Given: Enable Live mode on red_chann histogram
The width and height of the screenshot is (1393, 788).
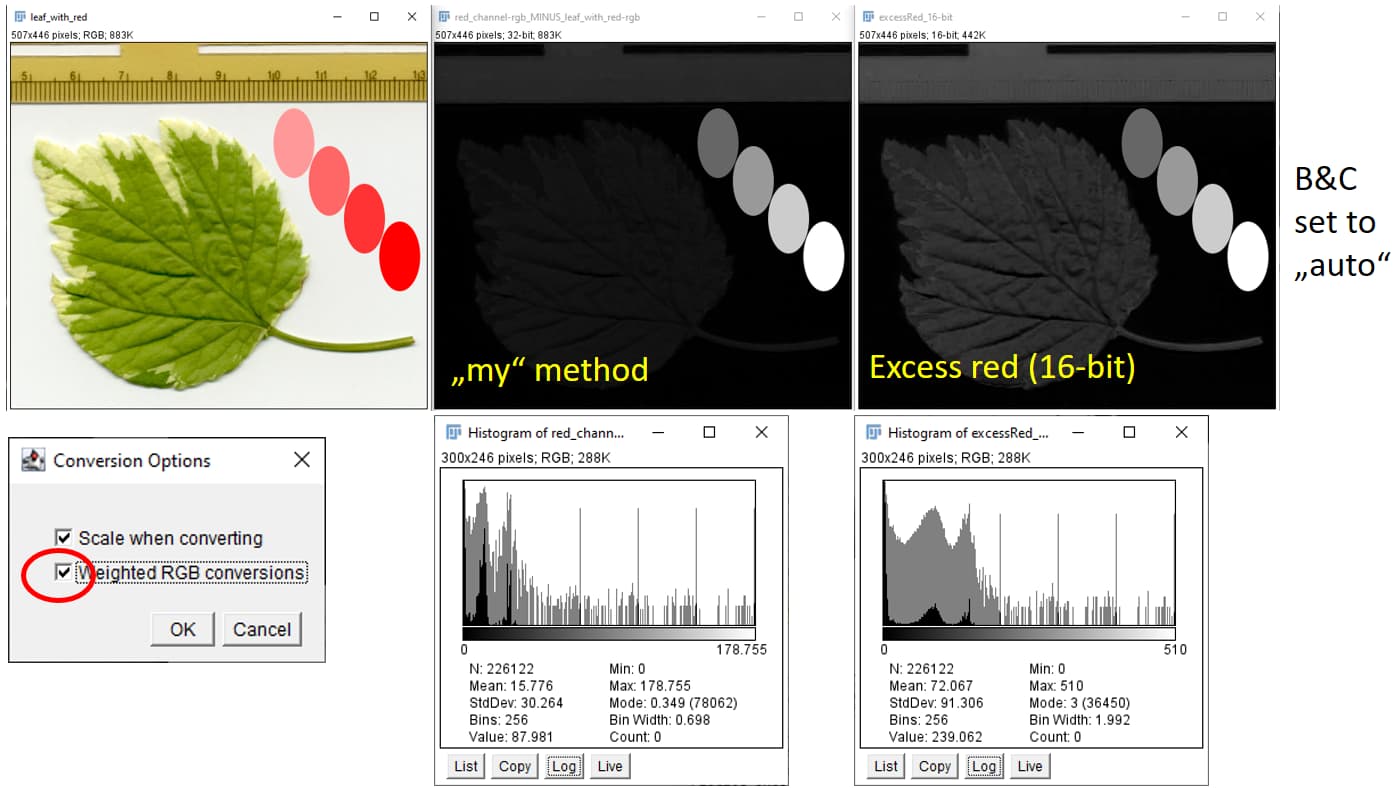Looking at the screenshot, I should pos(611,765).
